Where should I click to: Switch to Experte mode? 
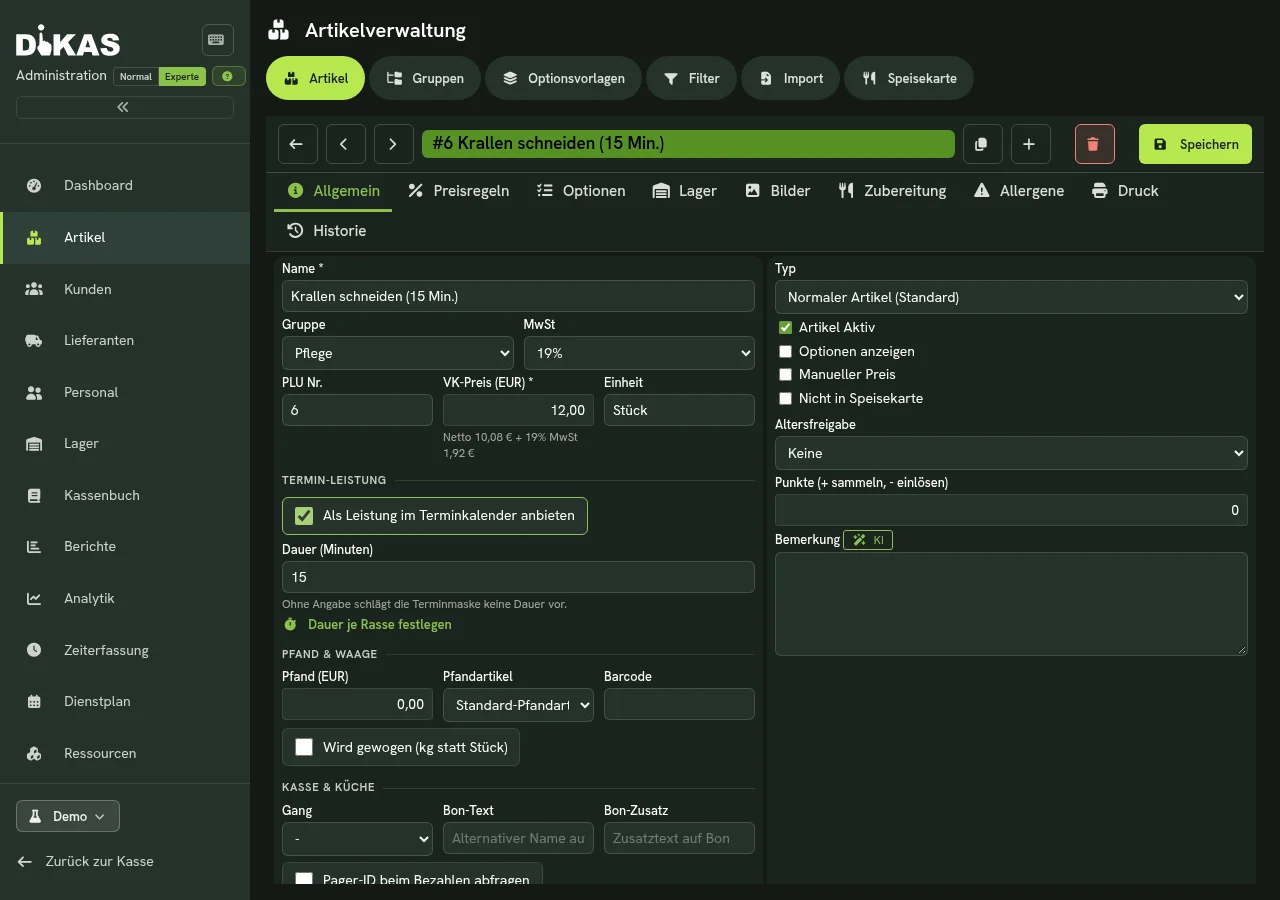182,76
